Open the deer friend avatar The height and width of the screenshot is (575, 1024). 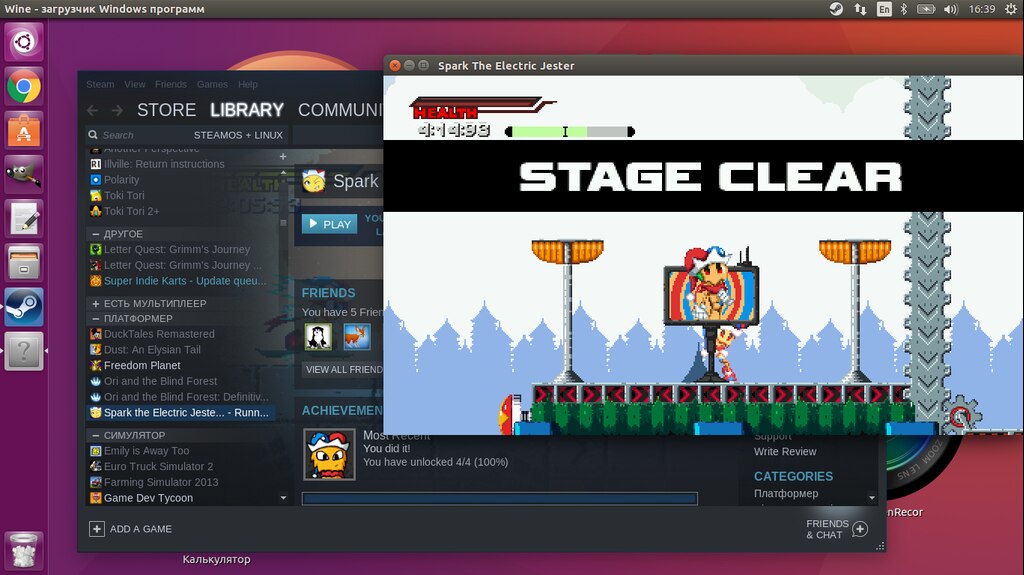(x=357, y=337)
